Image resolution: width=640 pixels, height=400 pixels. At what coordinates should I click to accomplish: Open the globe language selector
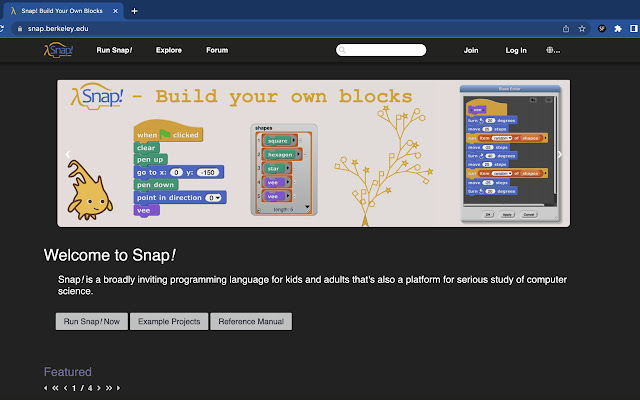553,50
